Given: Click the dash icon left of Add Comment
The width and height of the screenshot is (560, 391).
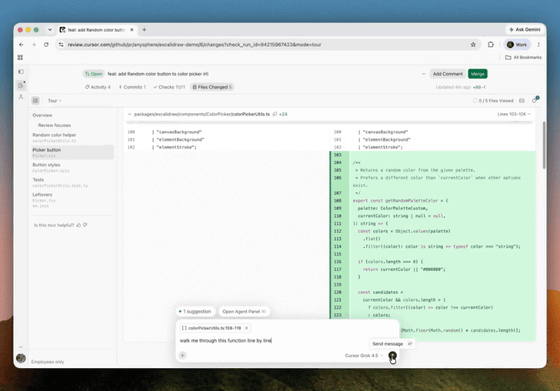Looking at the screenshot, I should [x=424, y=74].
